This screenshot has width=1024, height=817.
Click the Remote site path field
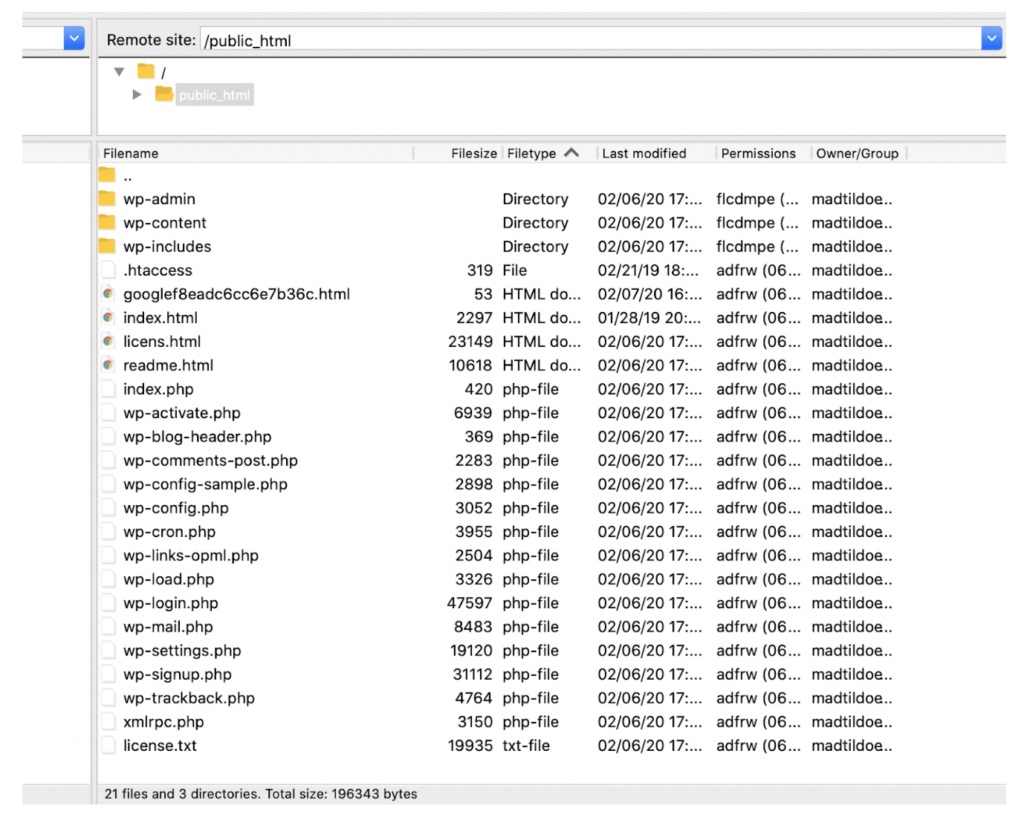[x=590, y=40]
